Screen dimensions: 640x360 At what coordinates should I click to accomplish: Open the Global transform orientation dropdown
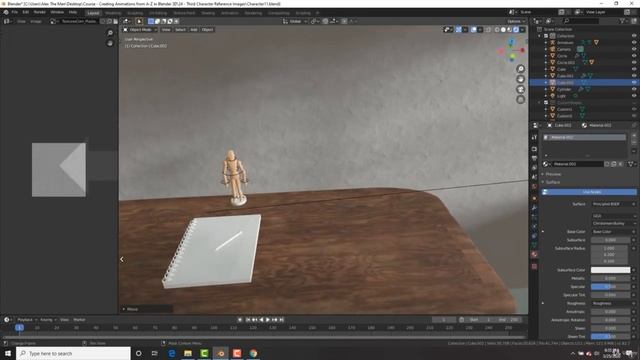pyautogui.click(x=295, y=21)
